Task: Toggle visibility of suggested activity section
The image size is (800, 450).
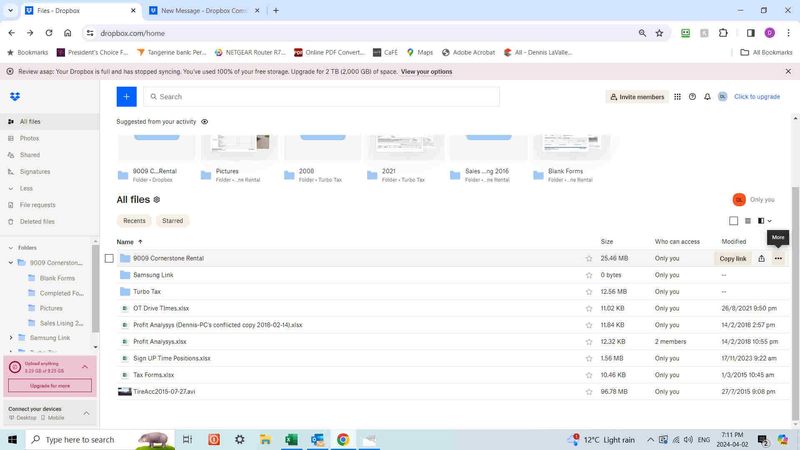Action: [205, 121]
